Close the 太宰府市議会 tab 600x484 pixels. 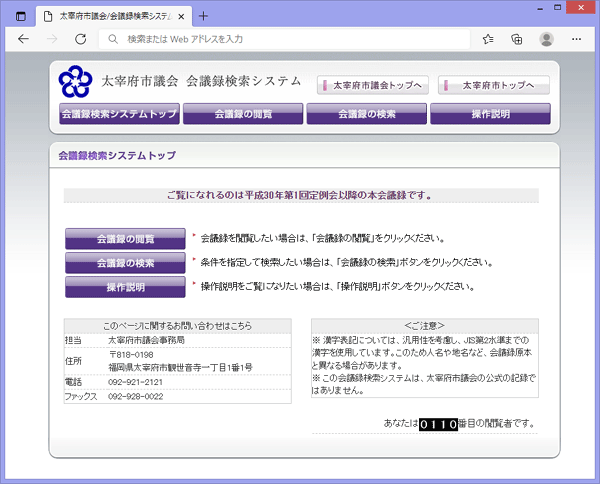(181, 16)
